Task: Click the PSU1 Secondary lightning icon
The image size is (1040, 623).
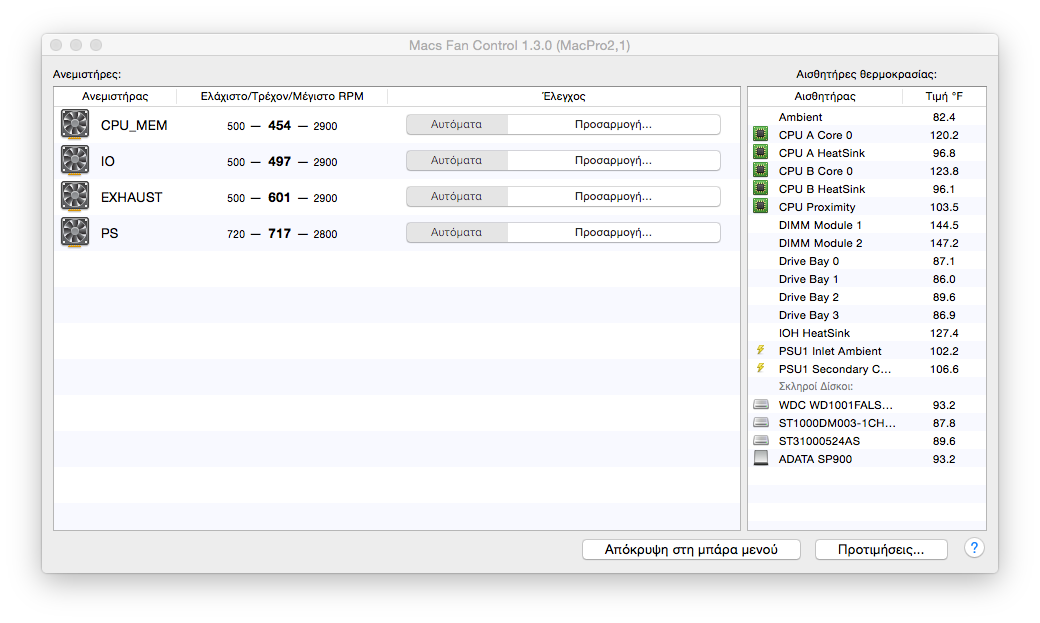Action: click(x=761, y=368)
